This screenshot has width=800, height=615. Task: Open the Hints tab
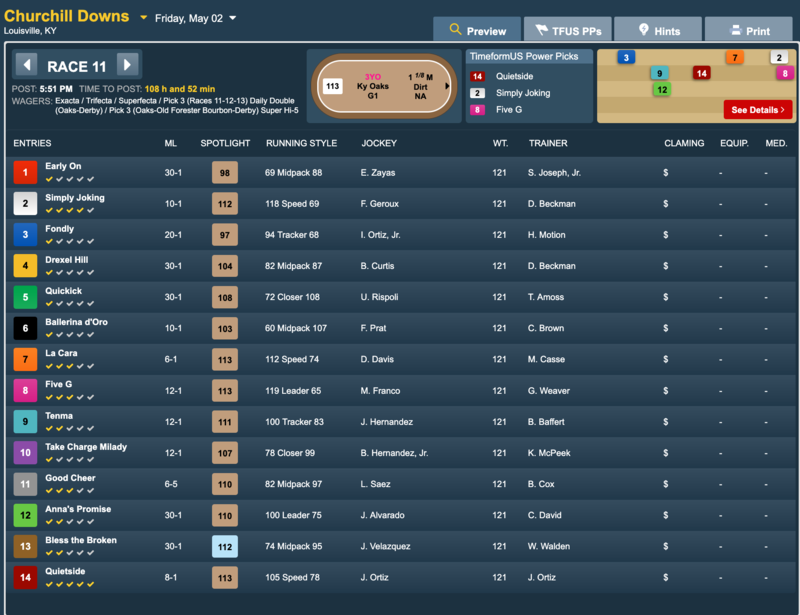[x=658, y=29]
